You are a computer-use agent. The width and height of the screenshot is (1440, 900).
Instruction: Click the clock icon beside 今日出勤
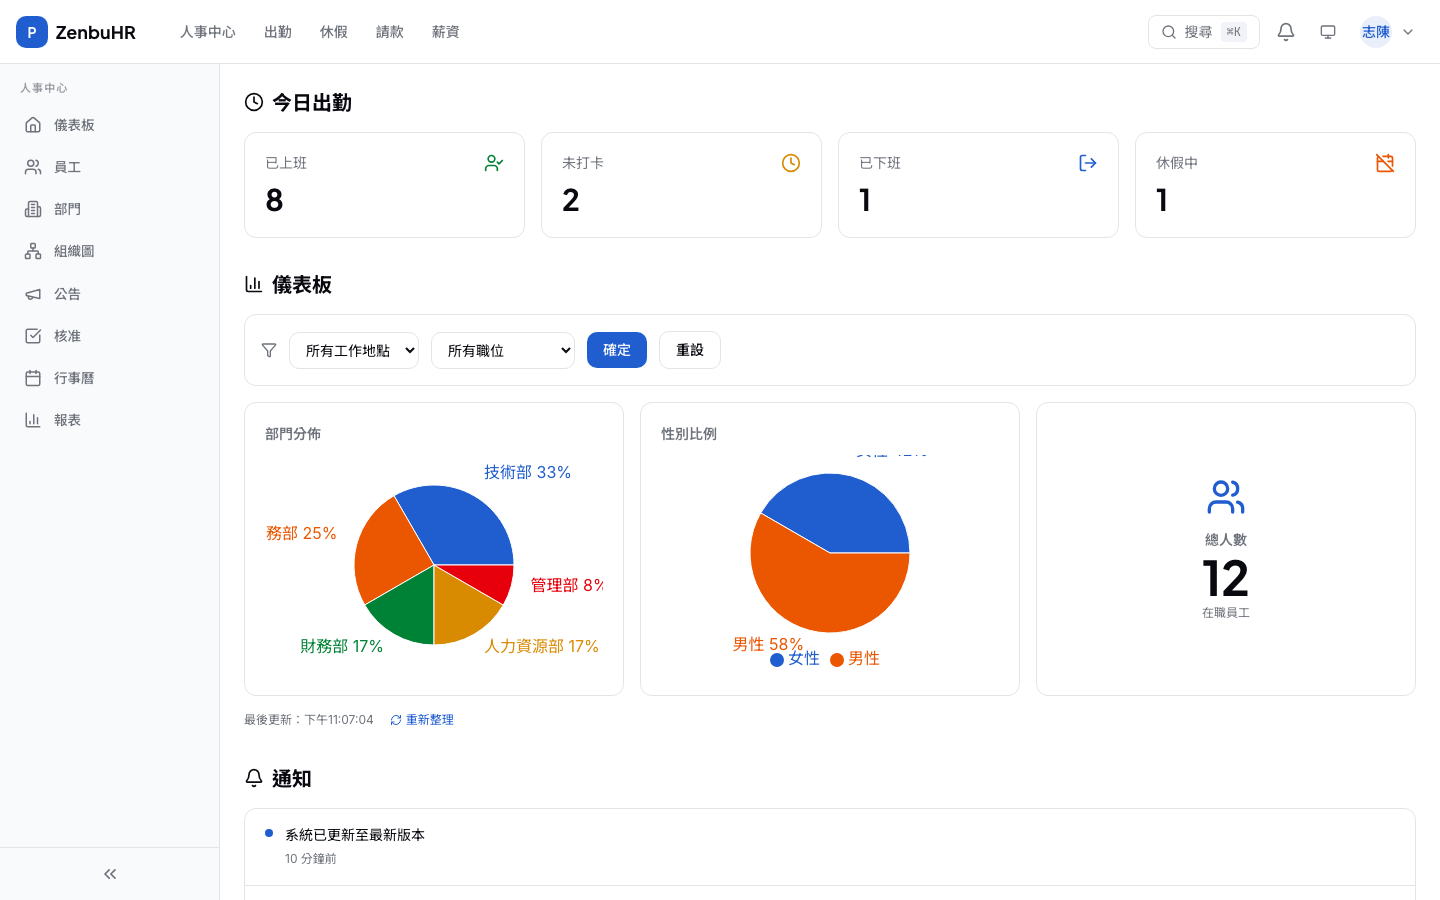pyautogui.click(x=254, y=102)
